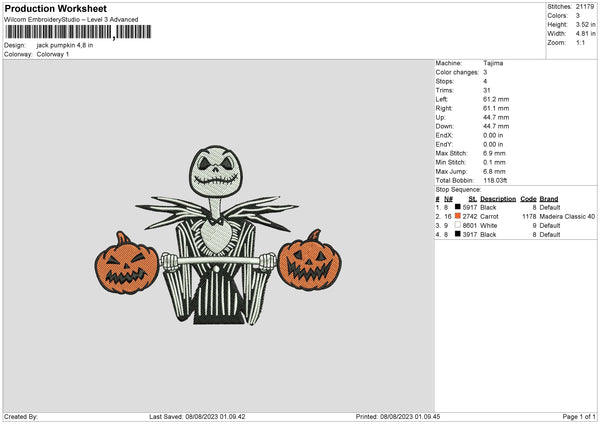Click the Printed timestamp in footer
The width and height of the screenshot is (600, 424).
pyautogui.click(x=398, y=417)
